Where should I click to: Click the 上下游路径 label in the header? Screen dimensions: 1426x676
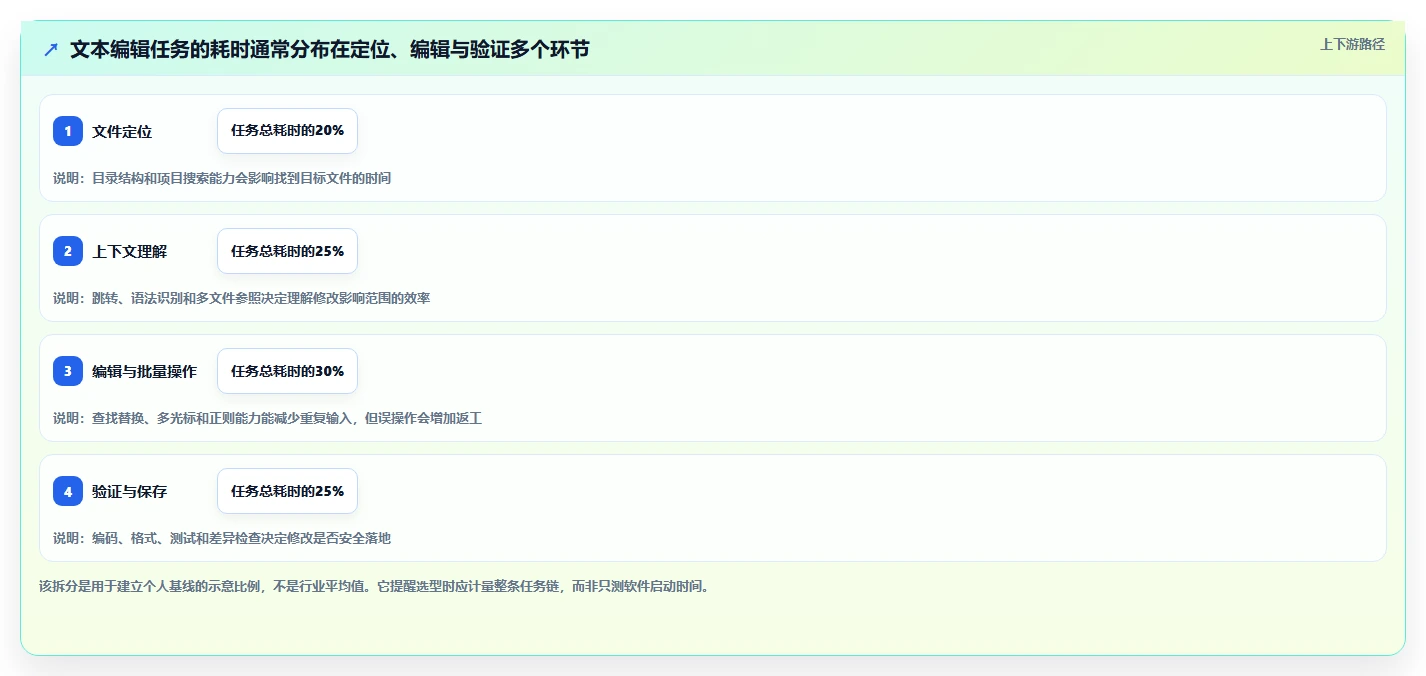click(1352, 44)
